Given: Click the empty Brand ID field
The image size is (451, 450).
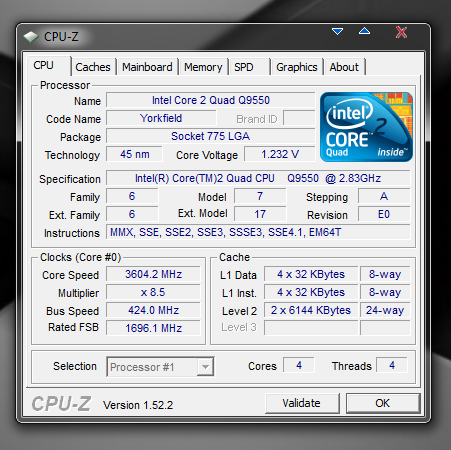Looking at the screenshot, I should click(x=299, y=118).
